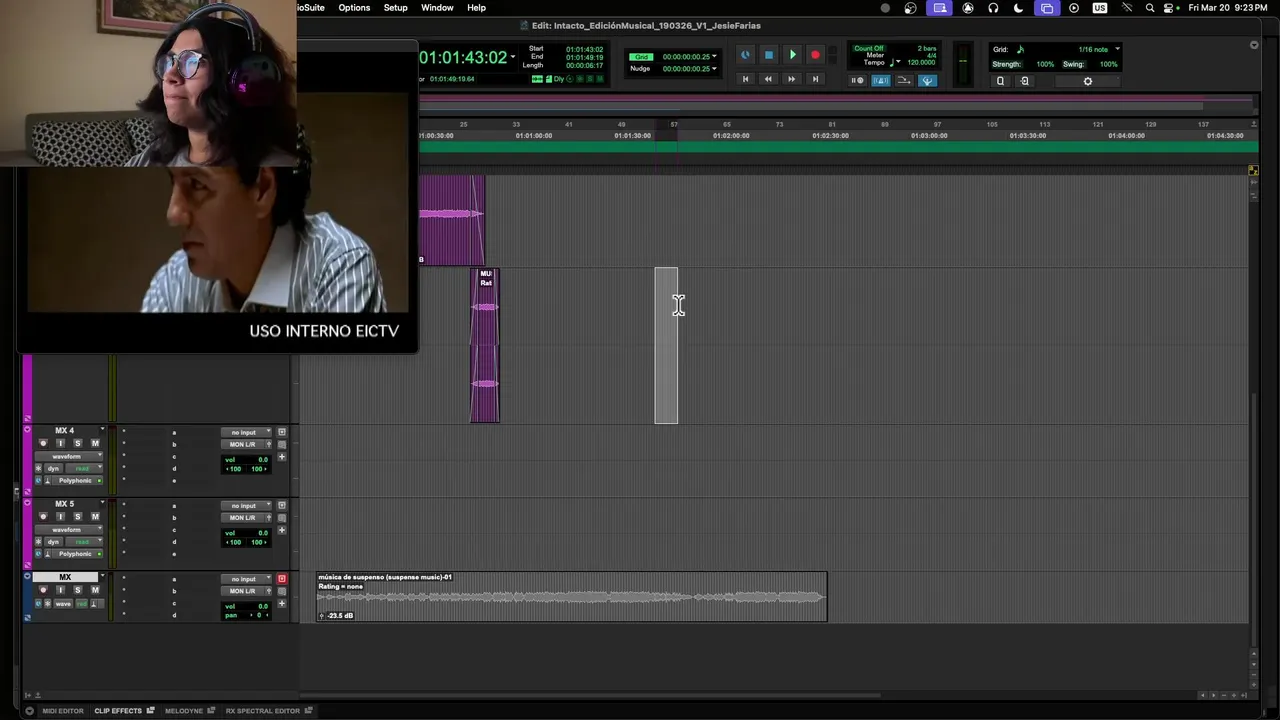Open the Nudge value dropdown
The image size is (1280, 720).
pyautogui.click(x=714, y=68)
